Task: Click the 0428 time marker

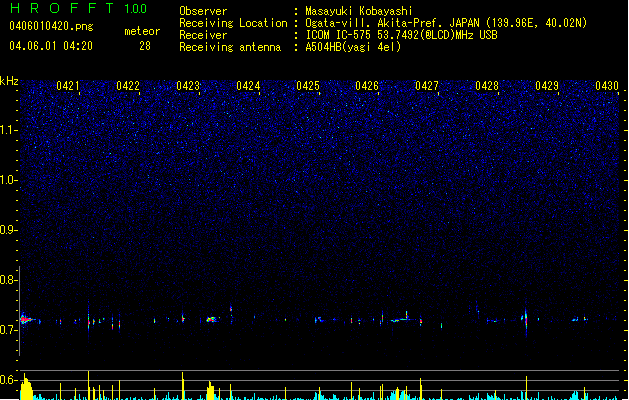Action: click(x=487, y=86)
